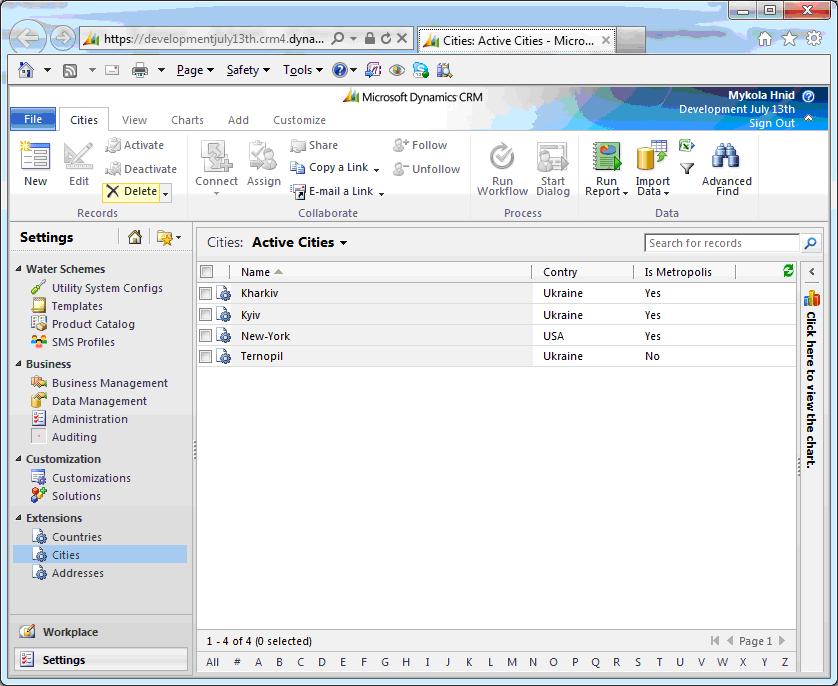838x686 pixels.
Task: Open help question mark icon
Action: pos(808,96)
